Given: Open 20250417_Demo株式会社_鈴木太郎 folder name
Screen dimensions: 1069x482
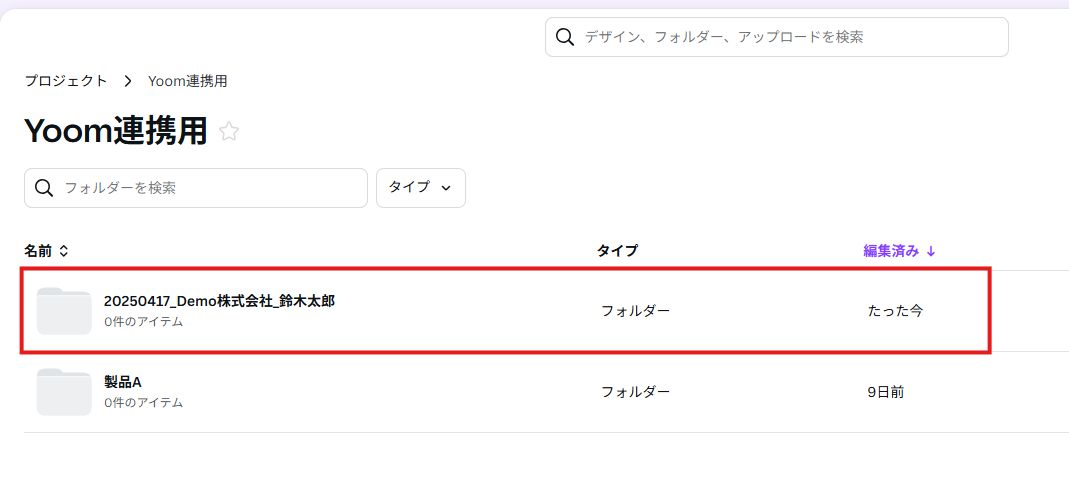Looking at the screenshot, I should pyautogui.click(x=219, y=301).
